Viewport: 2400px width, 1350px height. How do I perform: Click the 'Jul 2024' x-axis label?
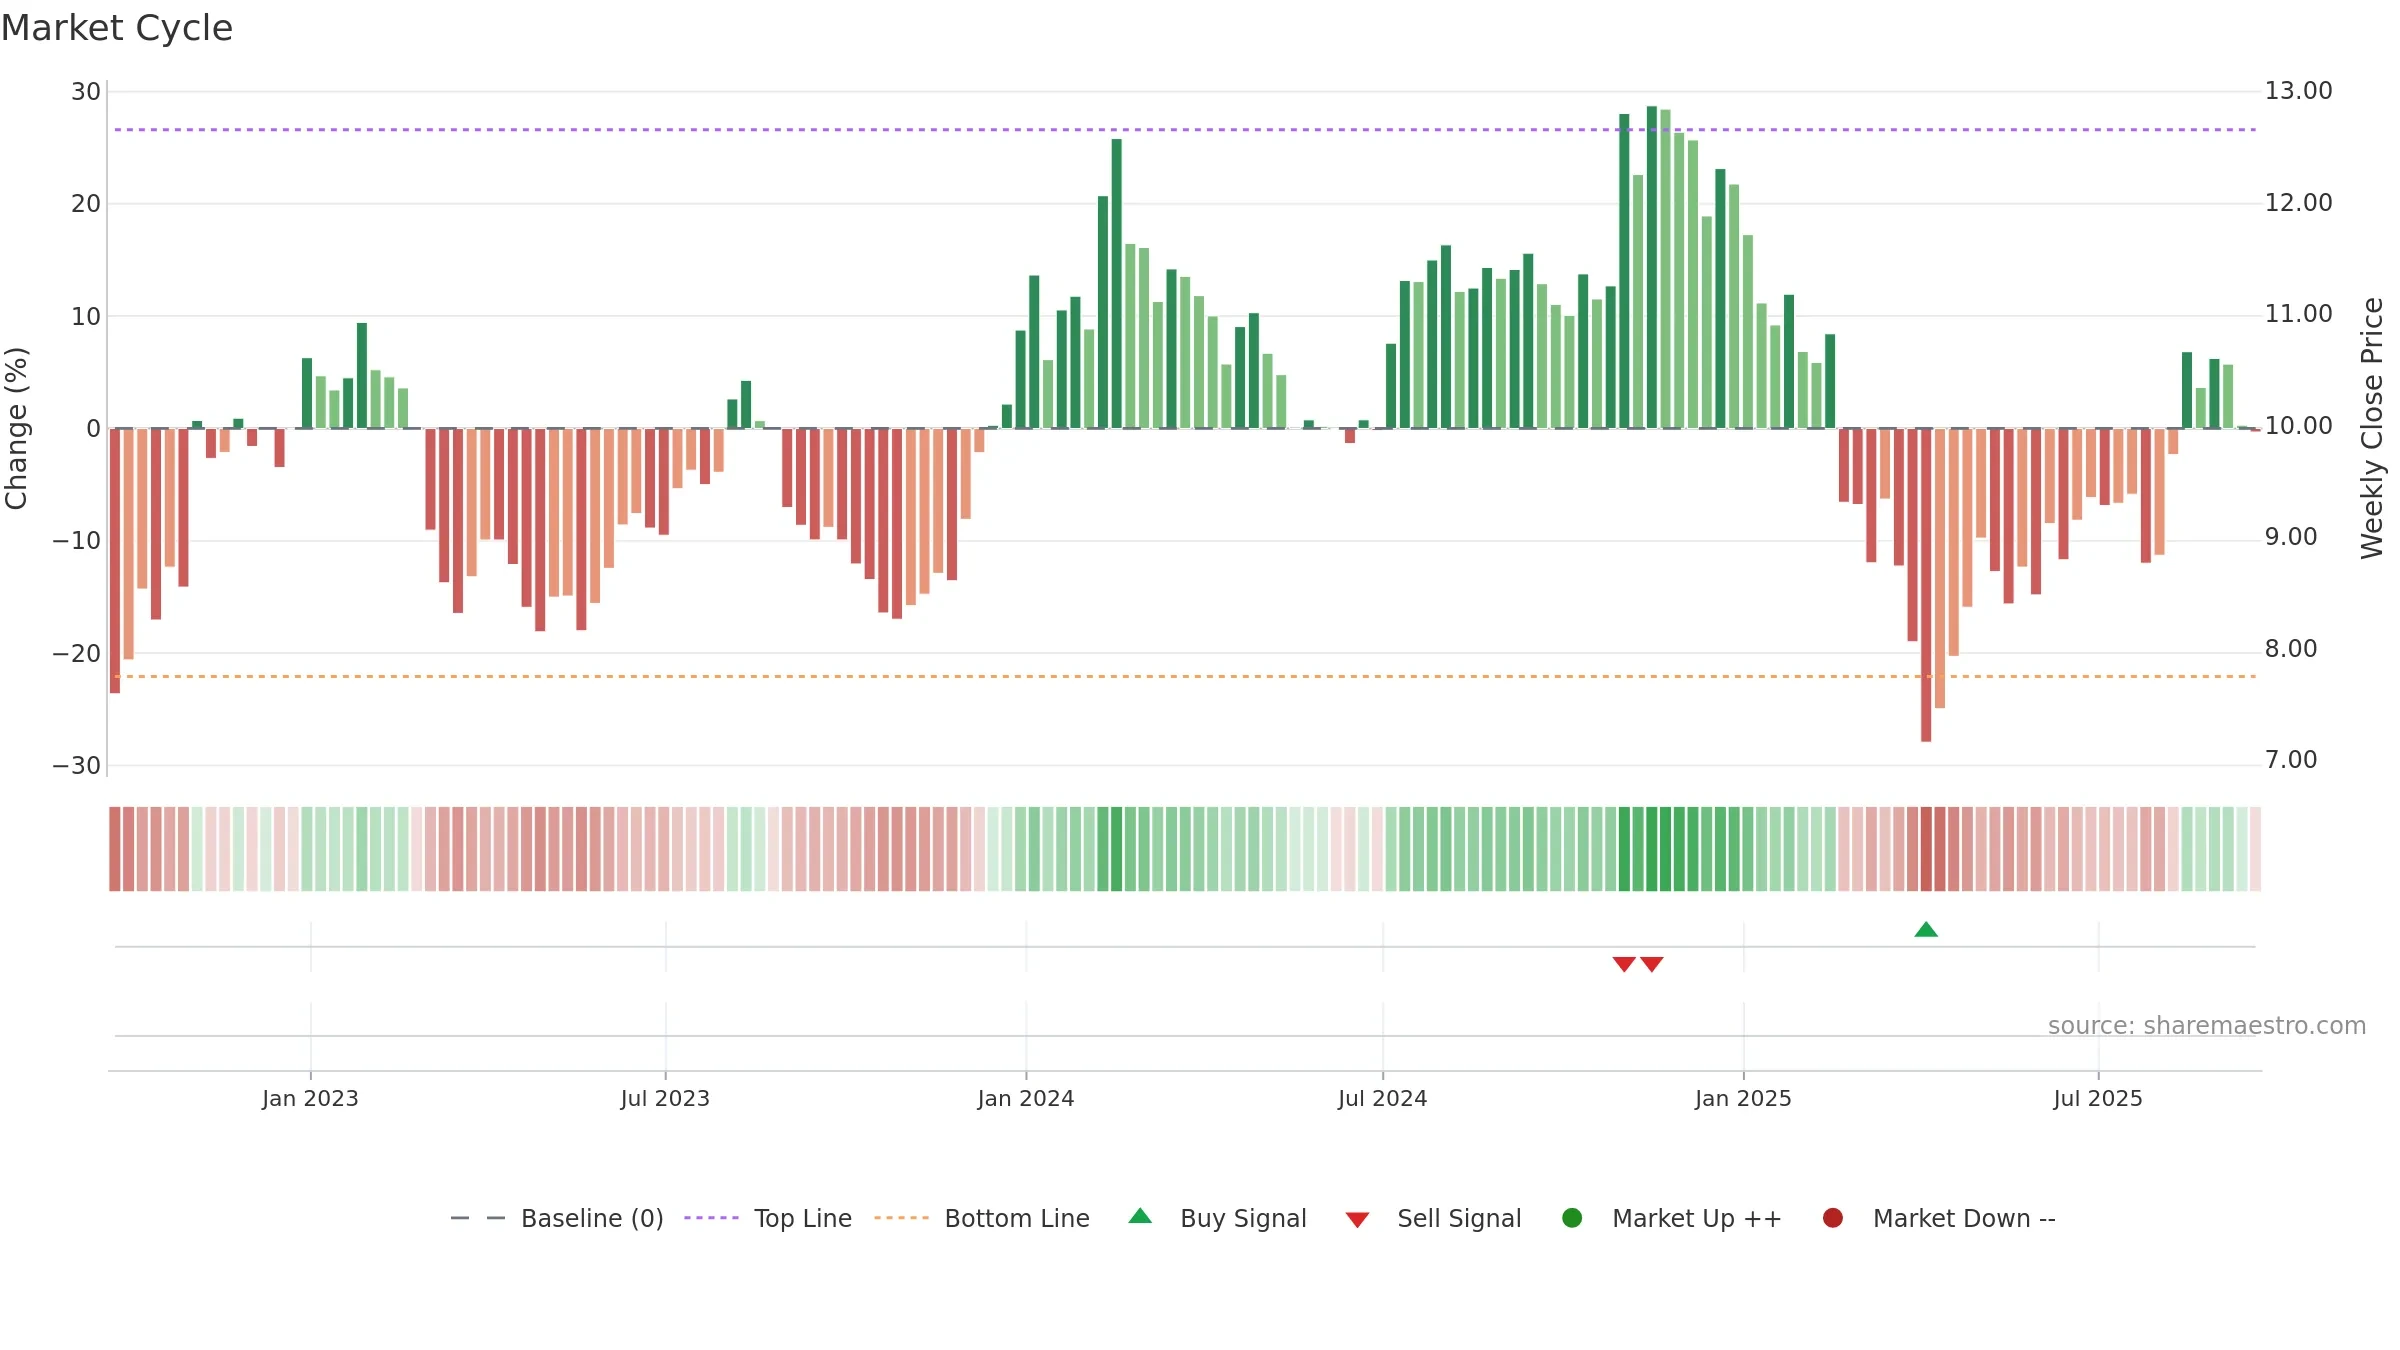[1383, 1098]
